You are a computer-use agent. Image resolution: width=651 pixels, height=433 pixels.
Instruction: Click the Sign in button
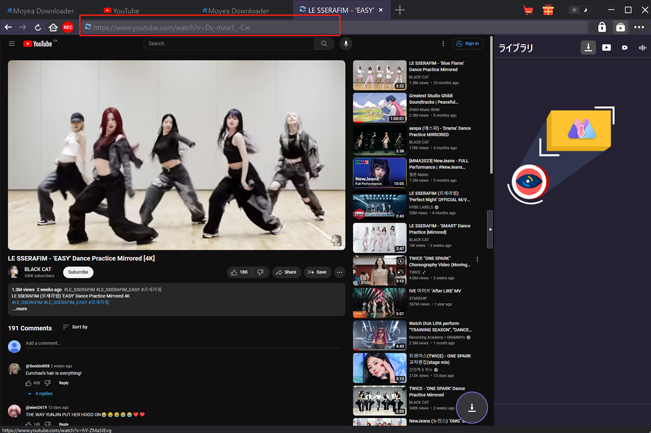pyautogui.click(x=467, y=44)
